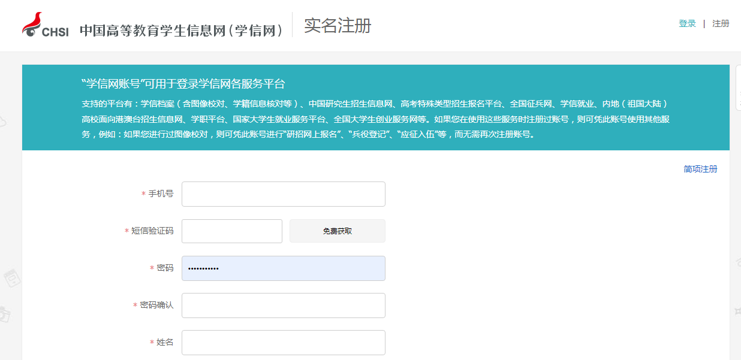Screen dimensions: 741x360
Task: Focus the 短信验证码 input field
Action: click(x=232, y=231)
